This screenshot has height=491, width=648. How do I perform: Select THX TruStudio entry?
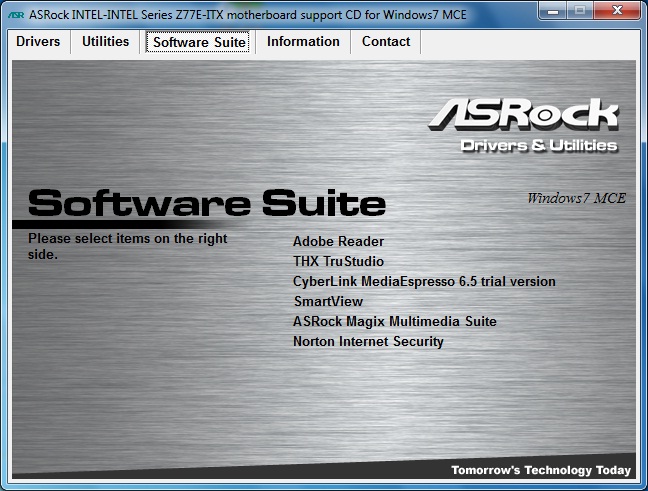(x=338, y=261)
